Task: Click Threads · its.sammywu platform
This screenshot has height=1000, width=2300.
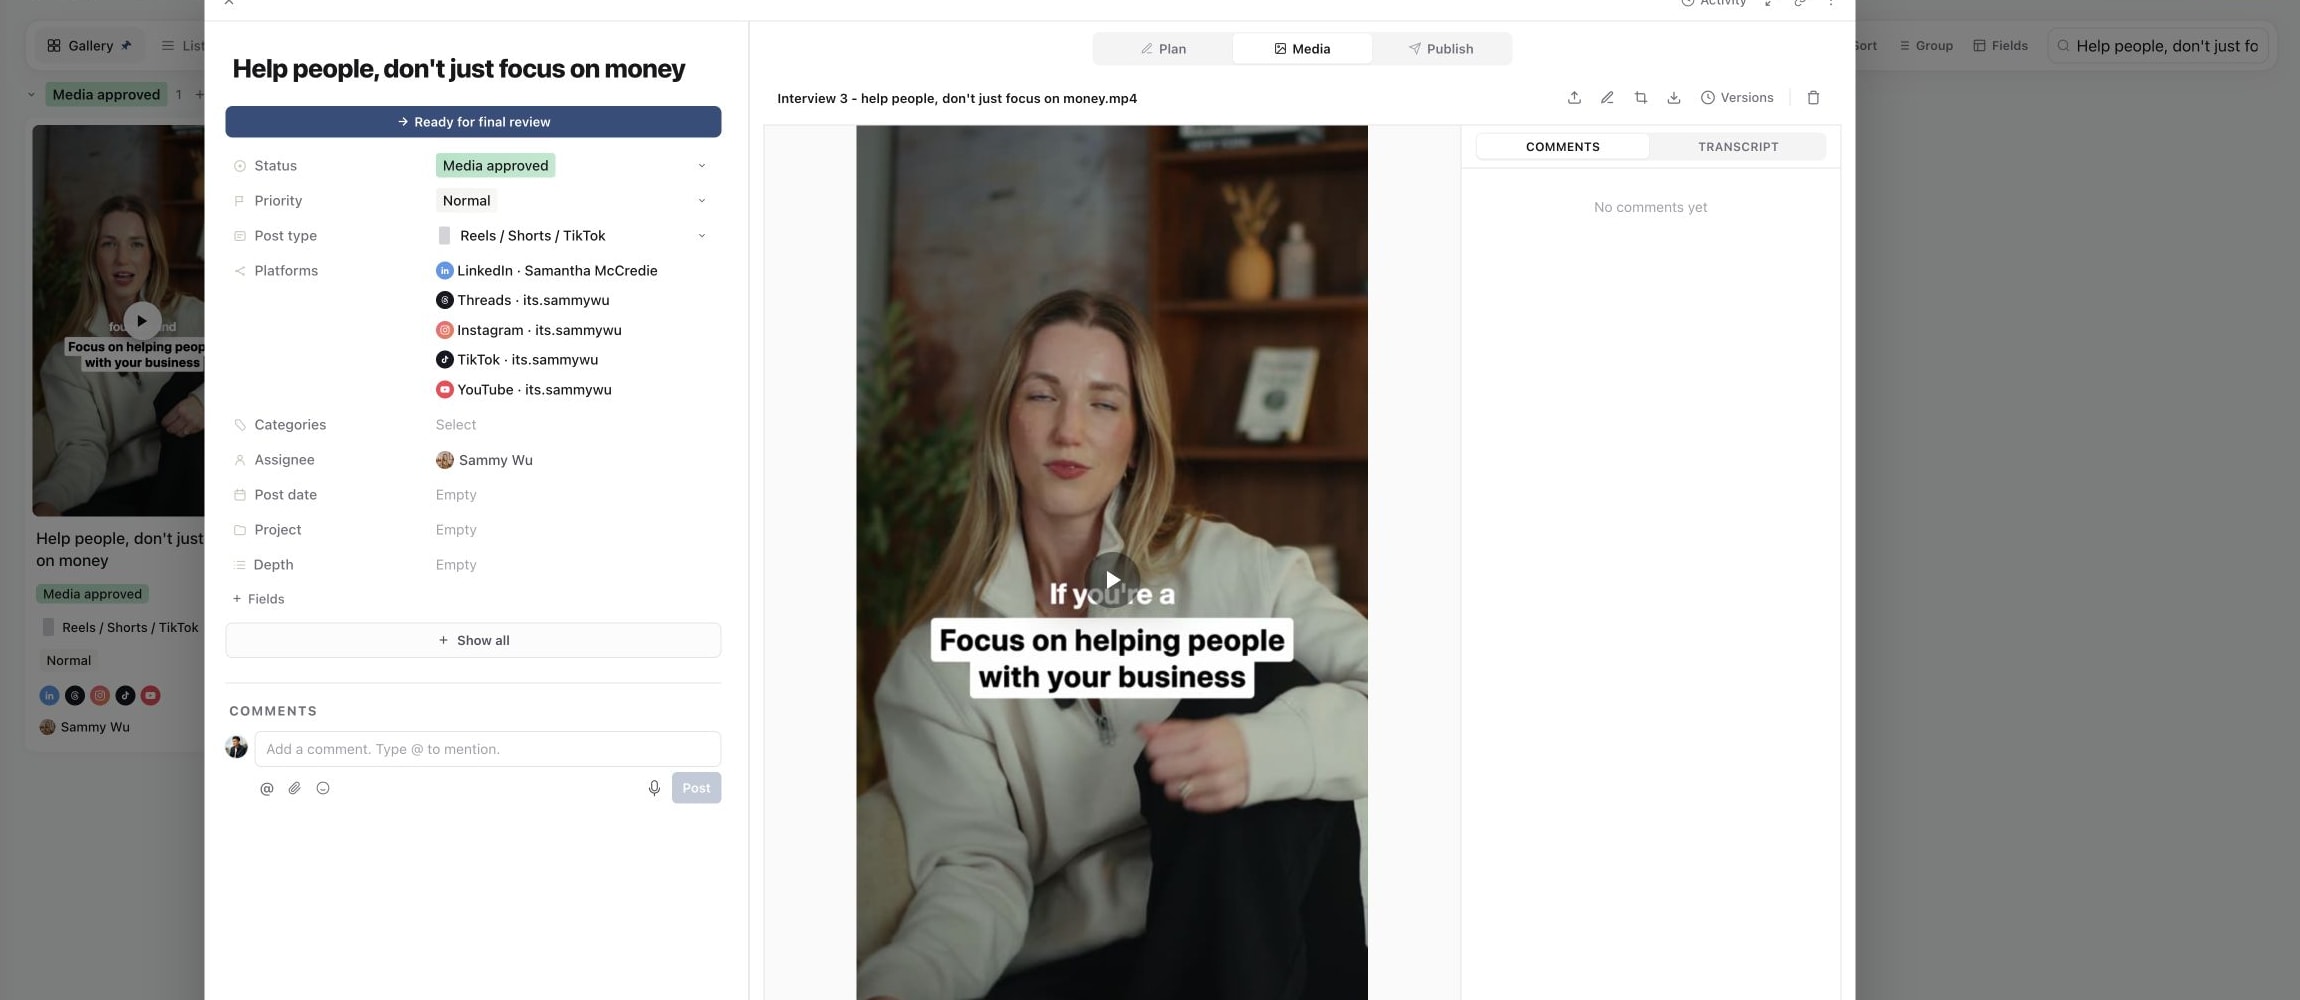Action: [x=523, y=300]
